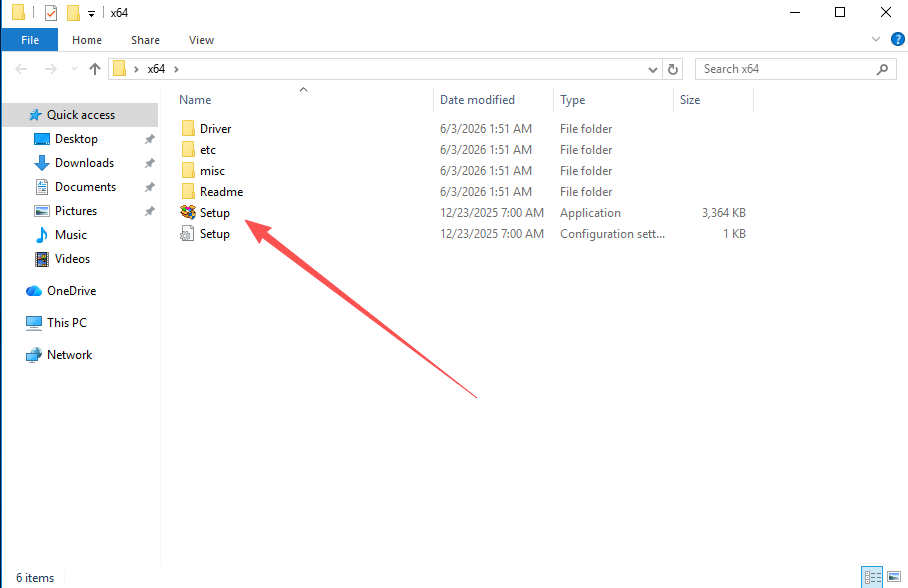
Task: Click the Readme folder's modified date
Action: 485,191
